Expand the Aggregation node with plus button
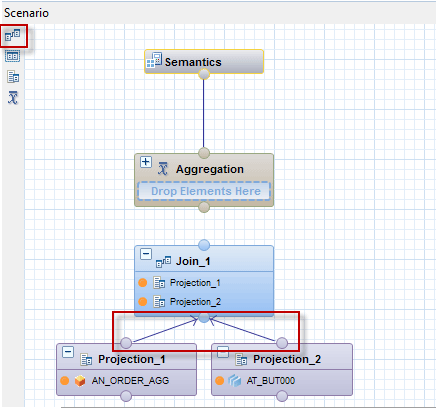This screenshot has width=436, height=408. pos(146,162)
